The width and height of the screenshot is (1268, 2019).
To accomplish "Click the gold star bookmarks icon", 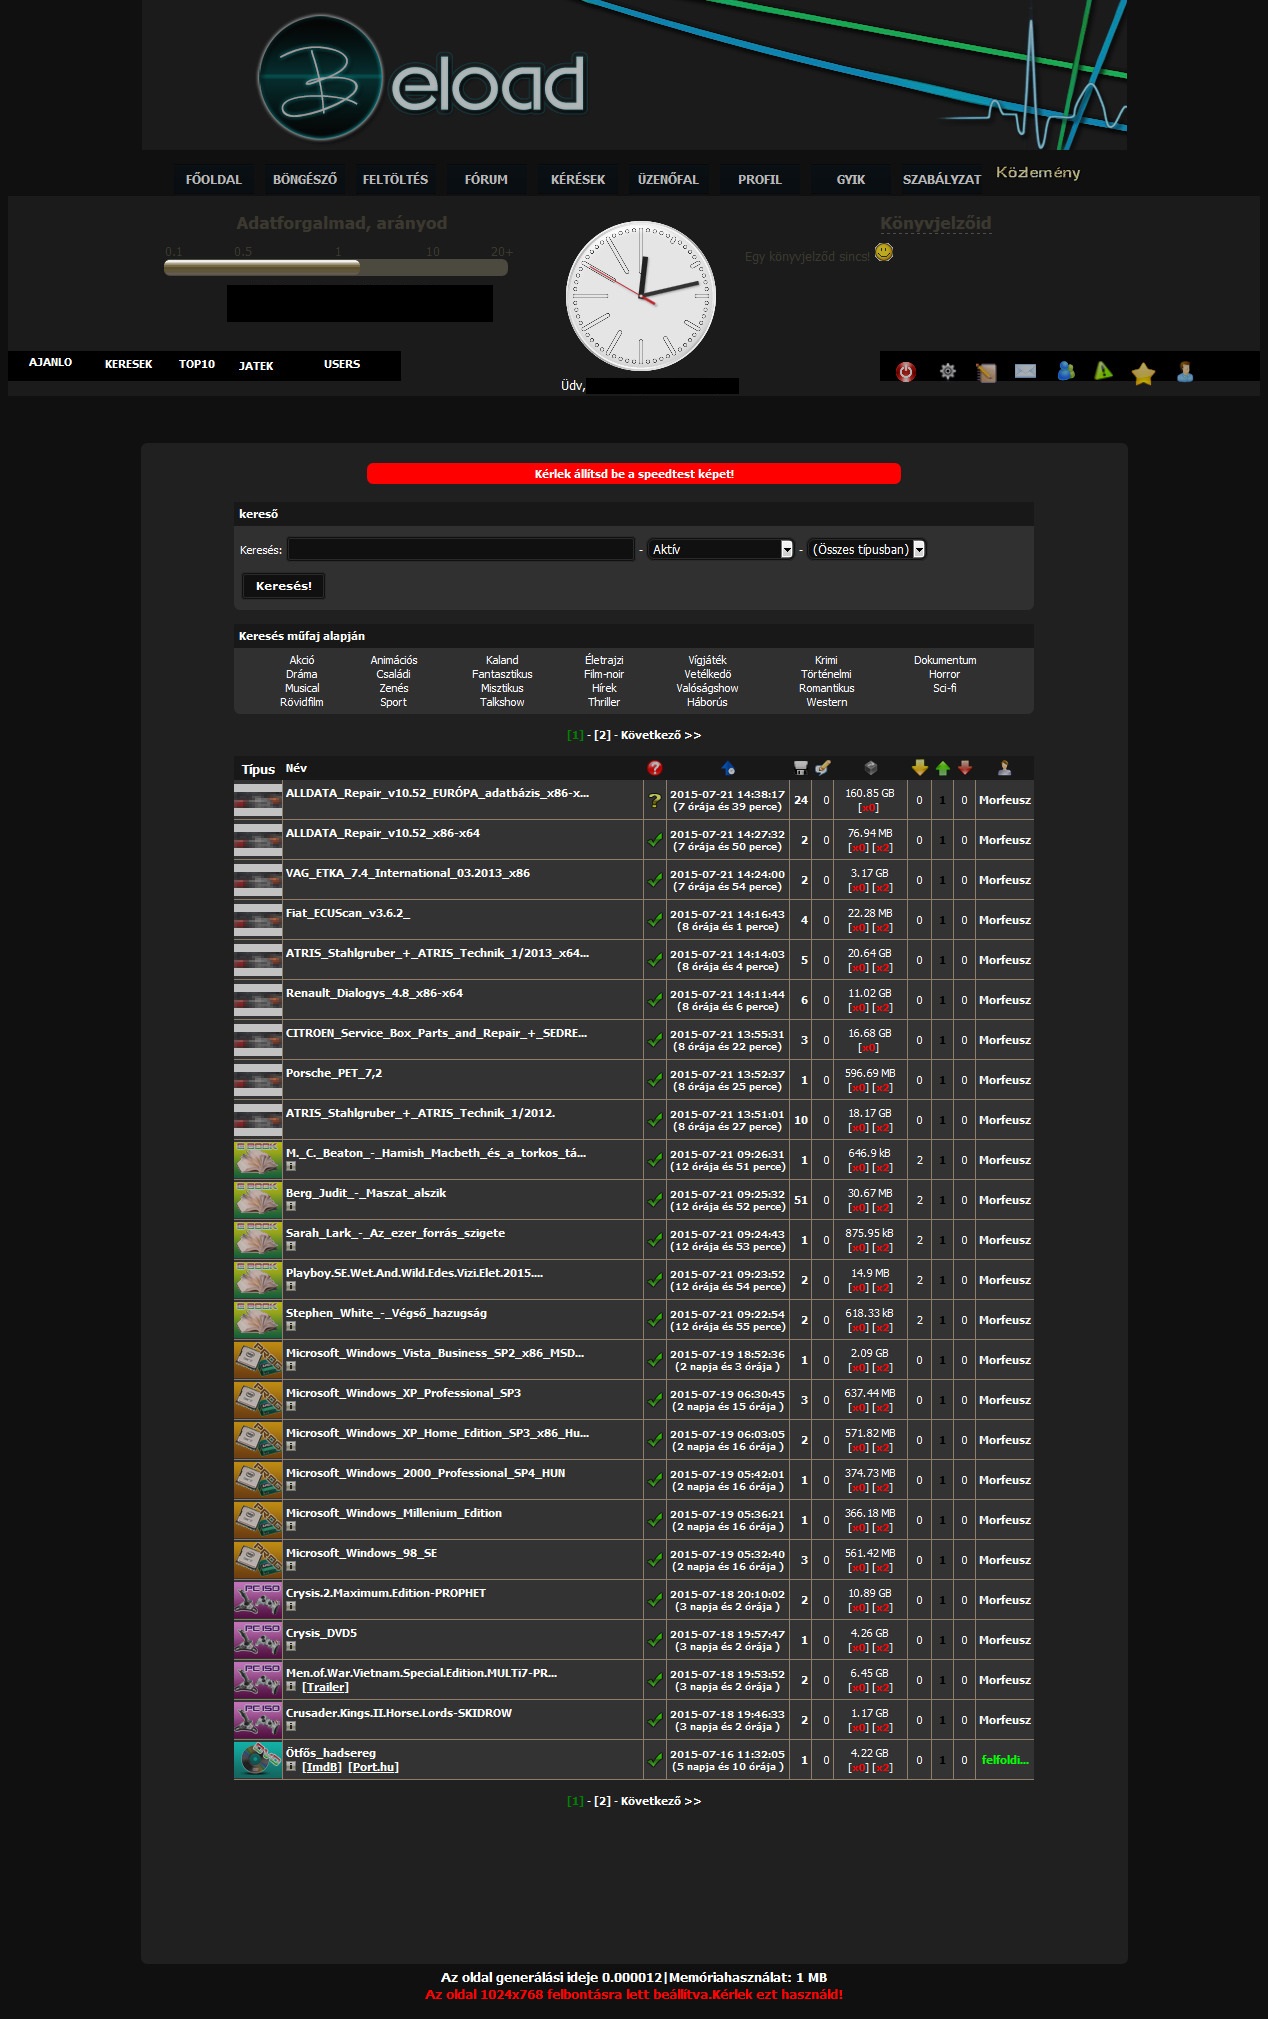I will pos(1143,374).
